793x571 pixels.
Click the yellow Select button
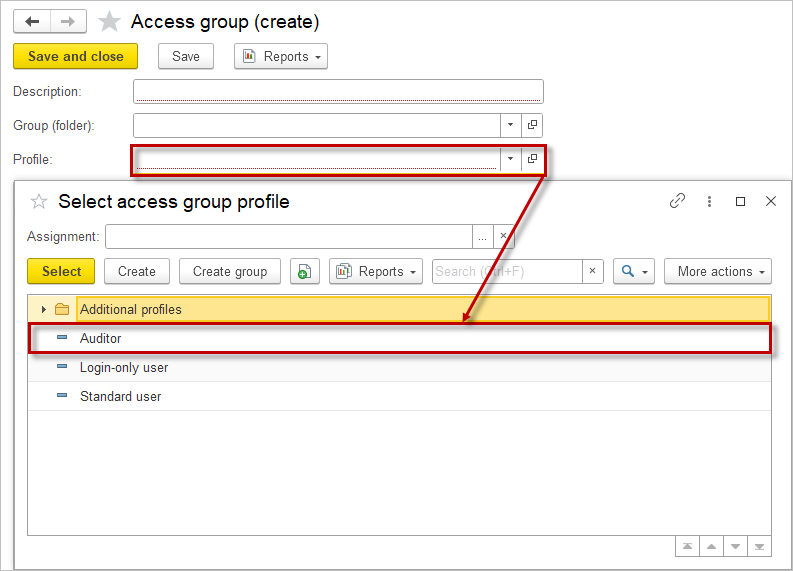click(61, 272)
